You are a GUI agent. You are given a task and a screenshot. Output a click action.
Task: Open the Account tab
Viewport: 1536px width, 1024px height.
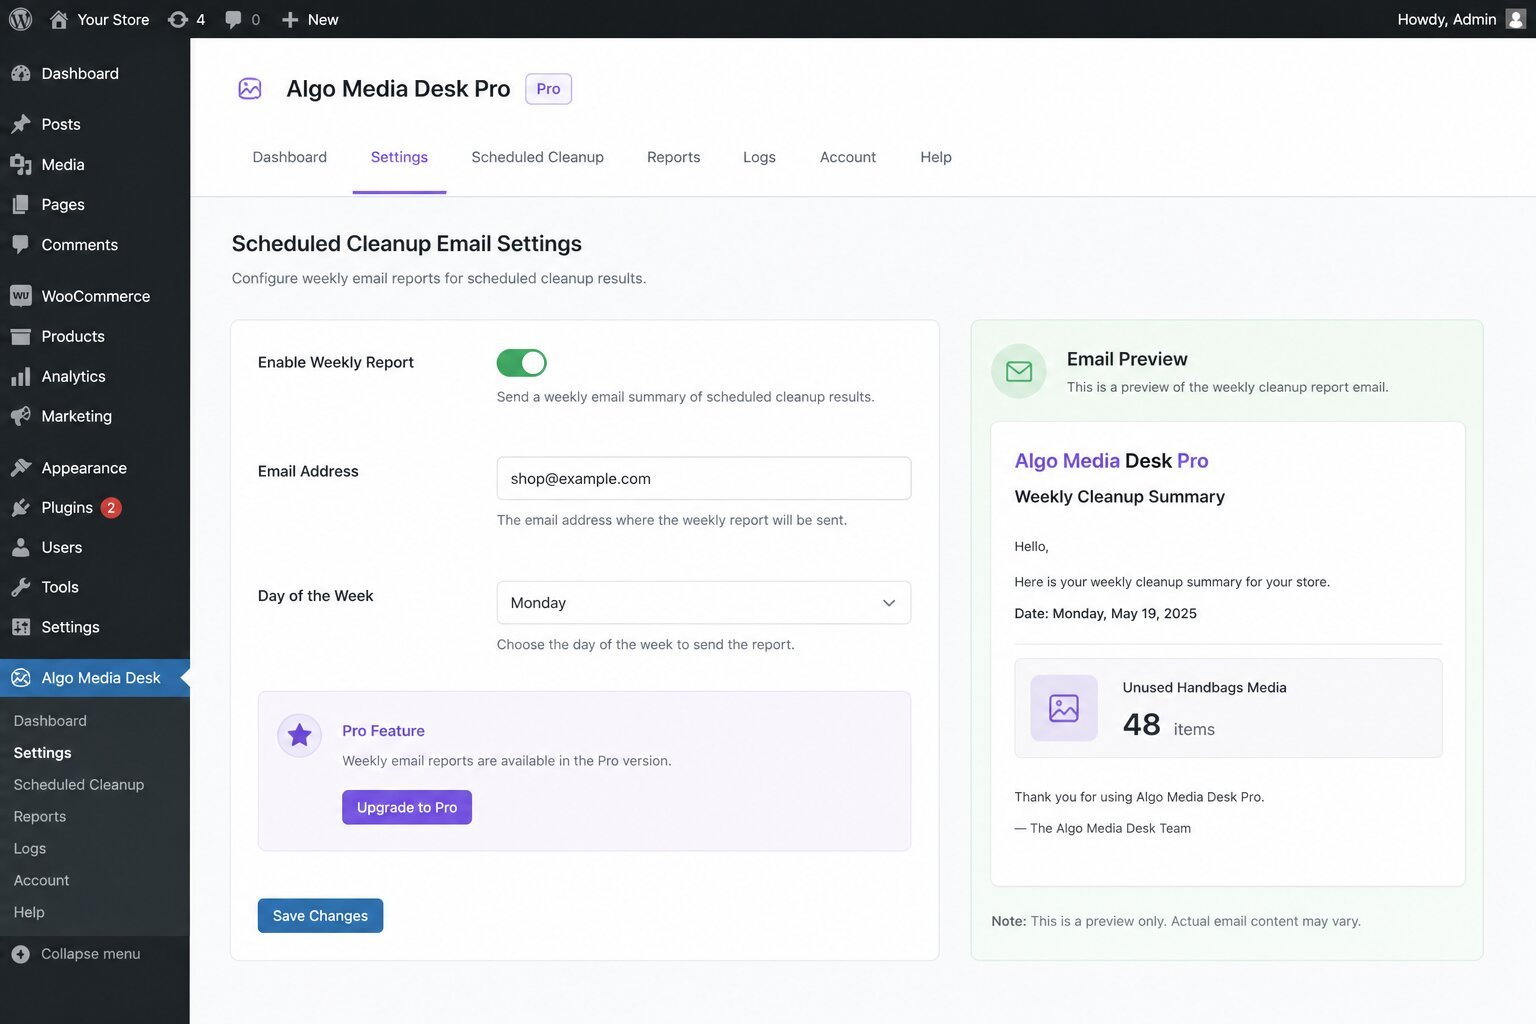(x=848, y=157)
